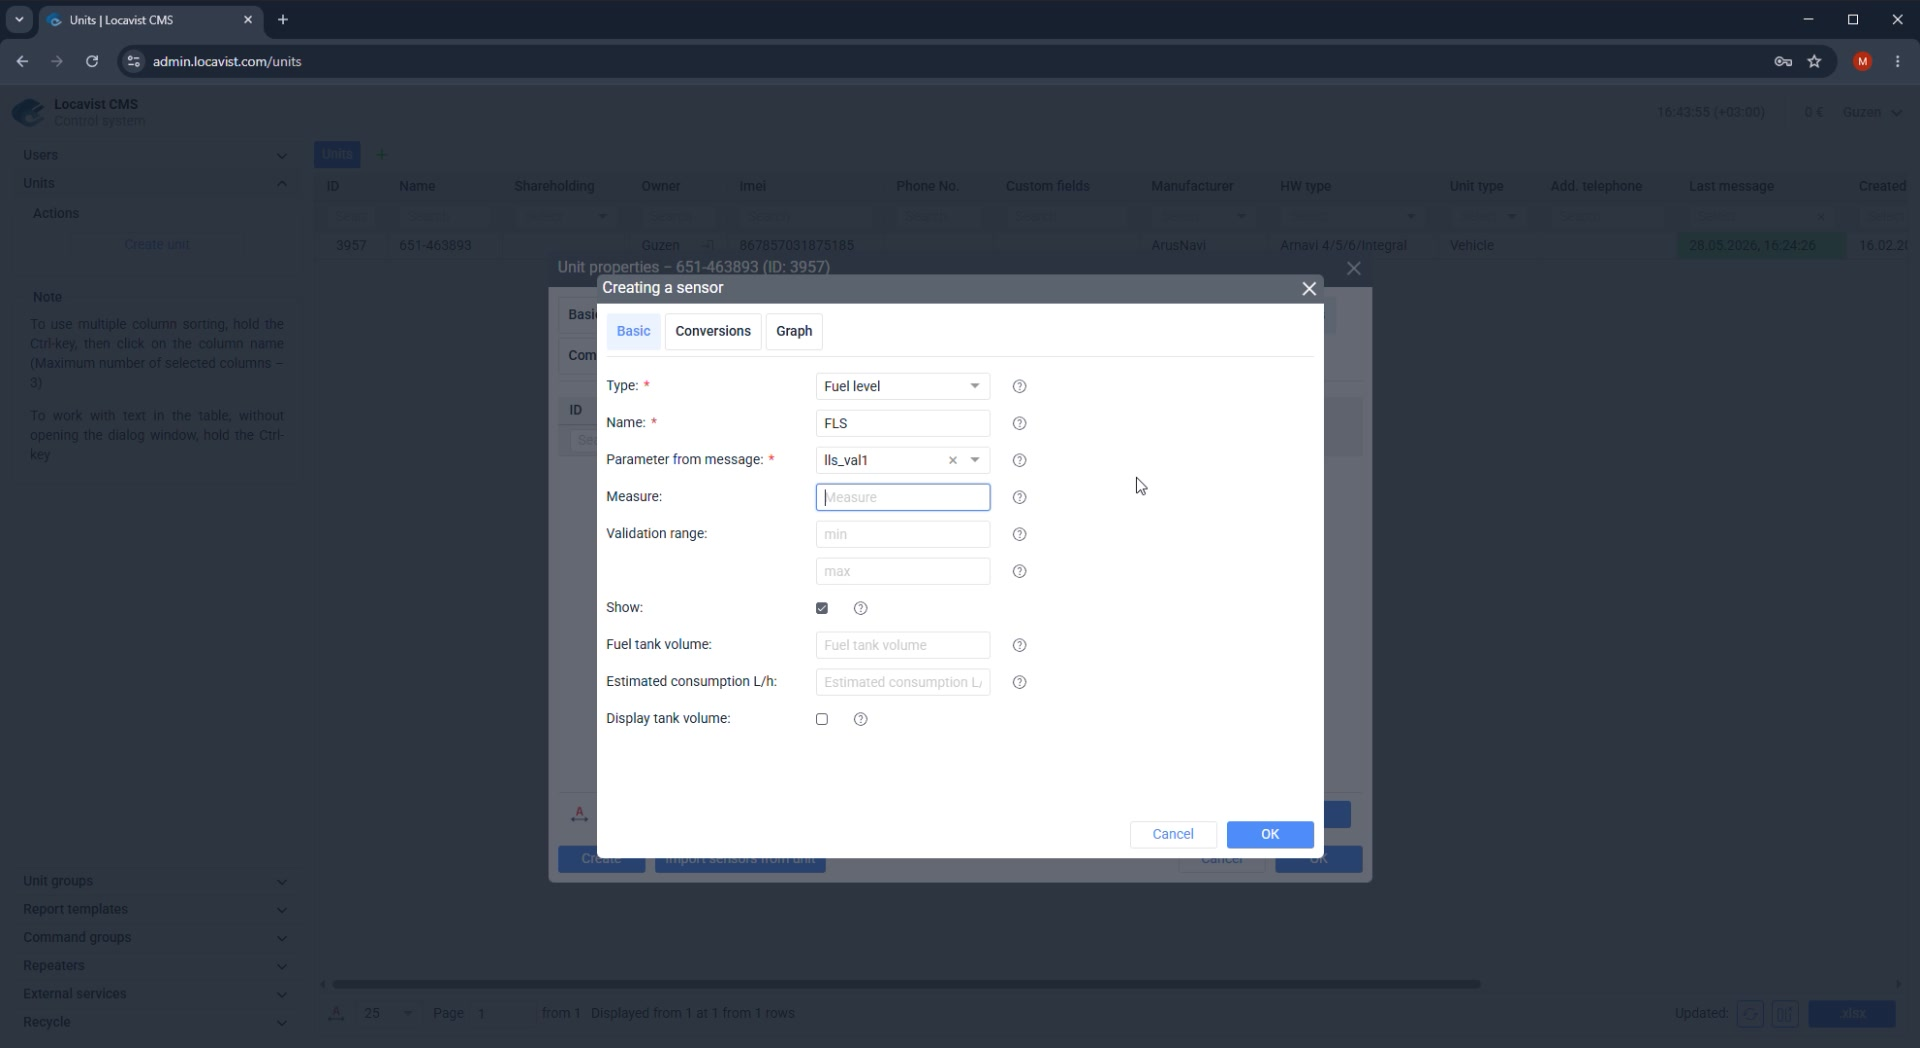The height and width of the screenshot is (1048, 1920).
Task: Open Chrome three-dot menu
Action: [1897, 61]
